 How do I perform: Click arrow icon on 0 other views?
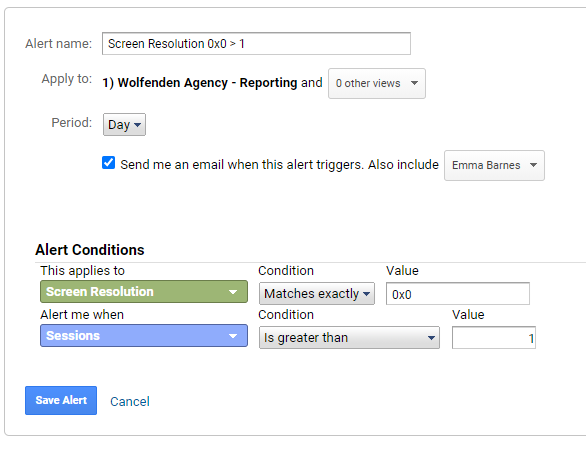(x=414, y=83)
